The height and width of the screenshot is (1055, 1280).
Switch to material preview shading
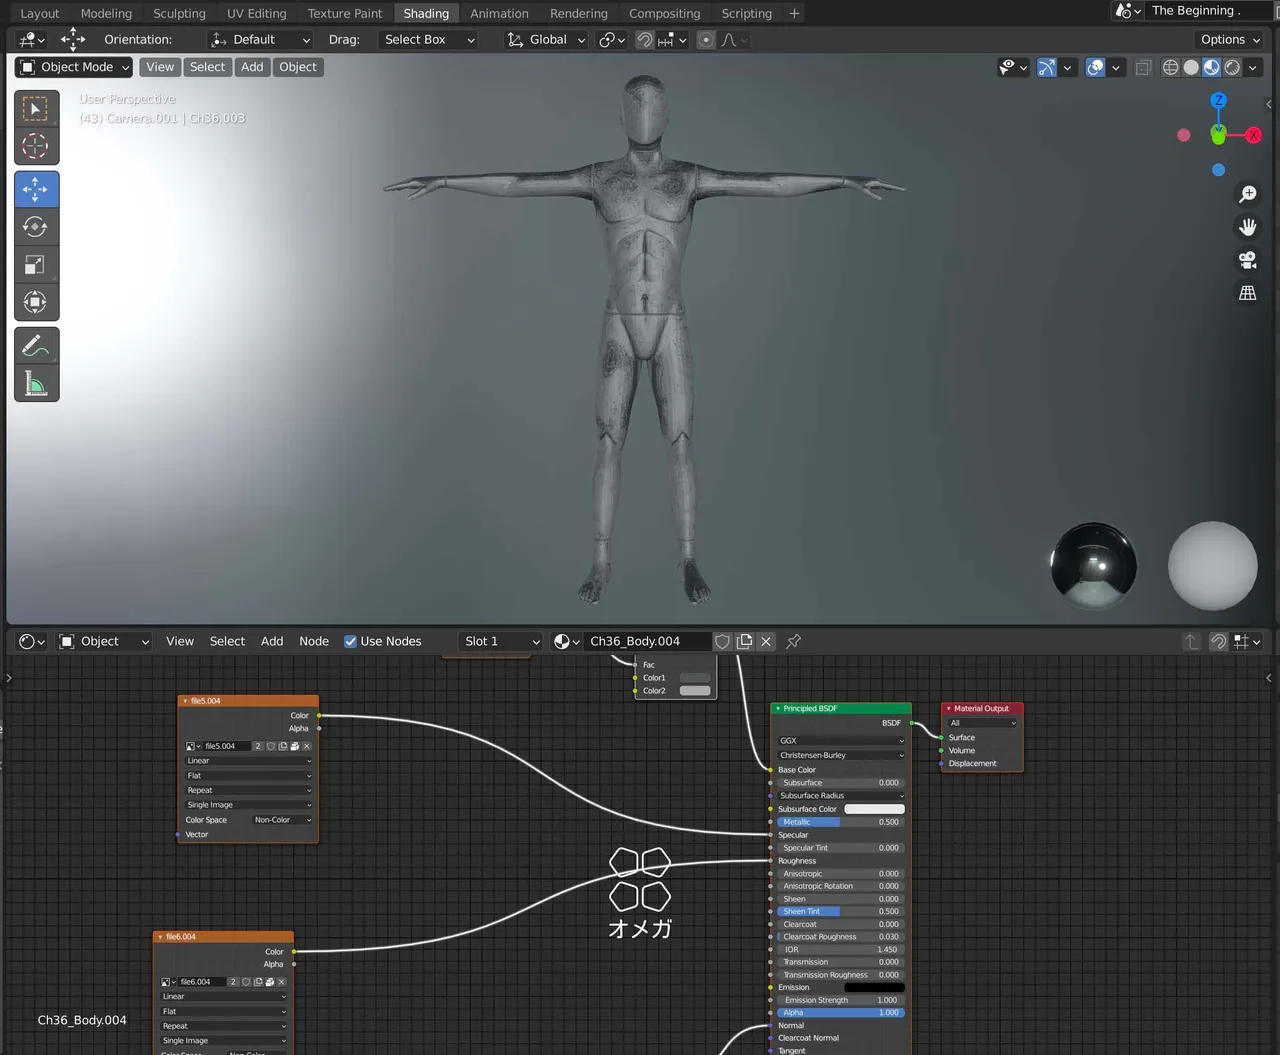point(1211,67)
